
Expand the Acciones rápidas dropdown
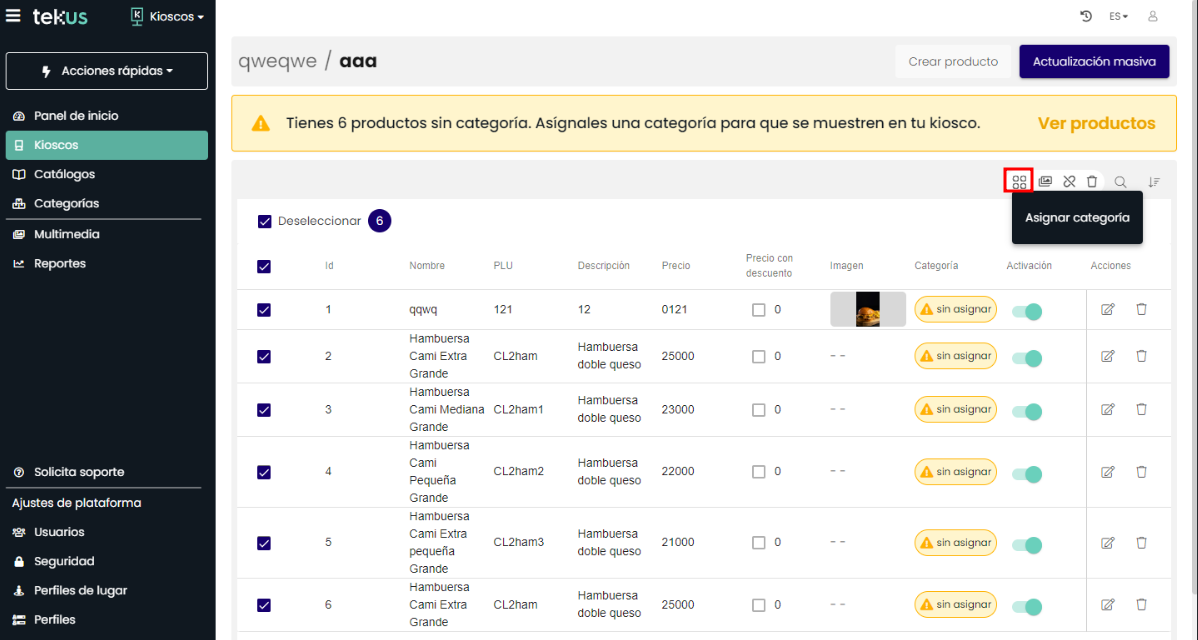coord(107,71)
